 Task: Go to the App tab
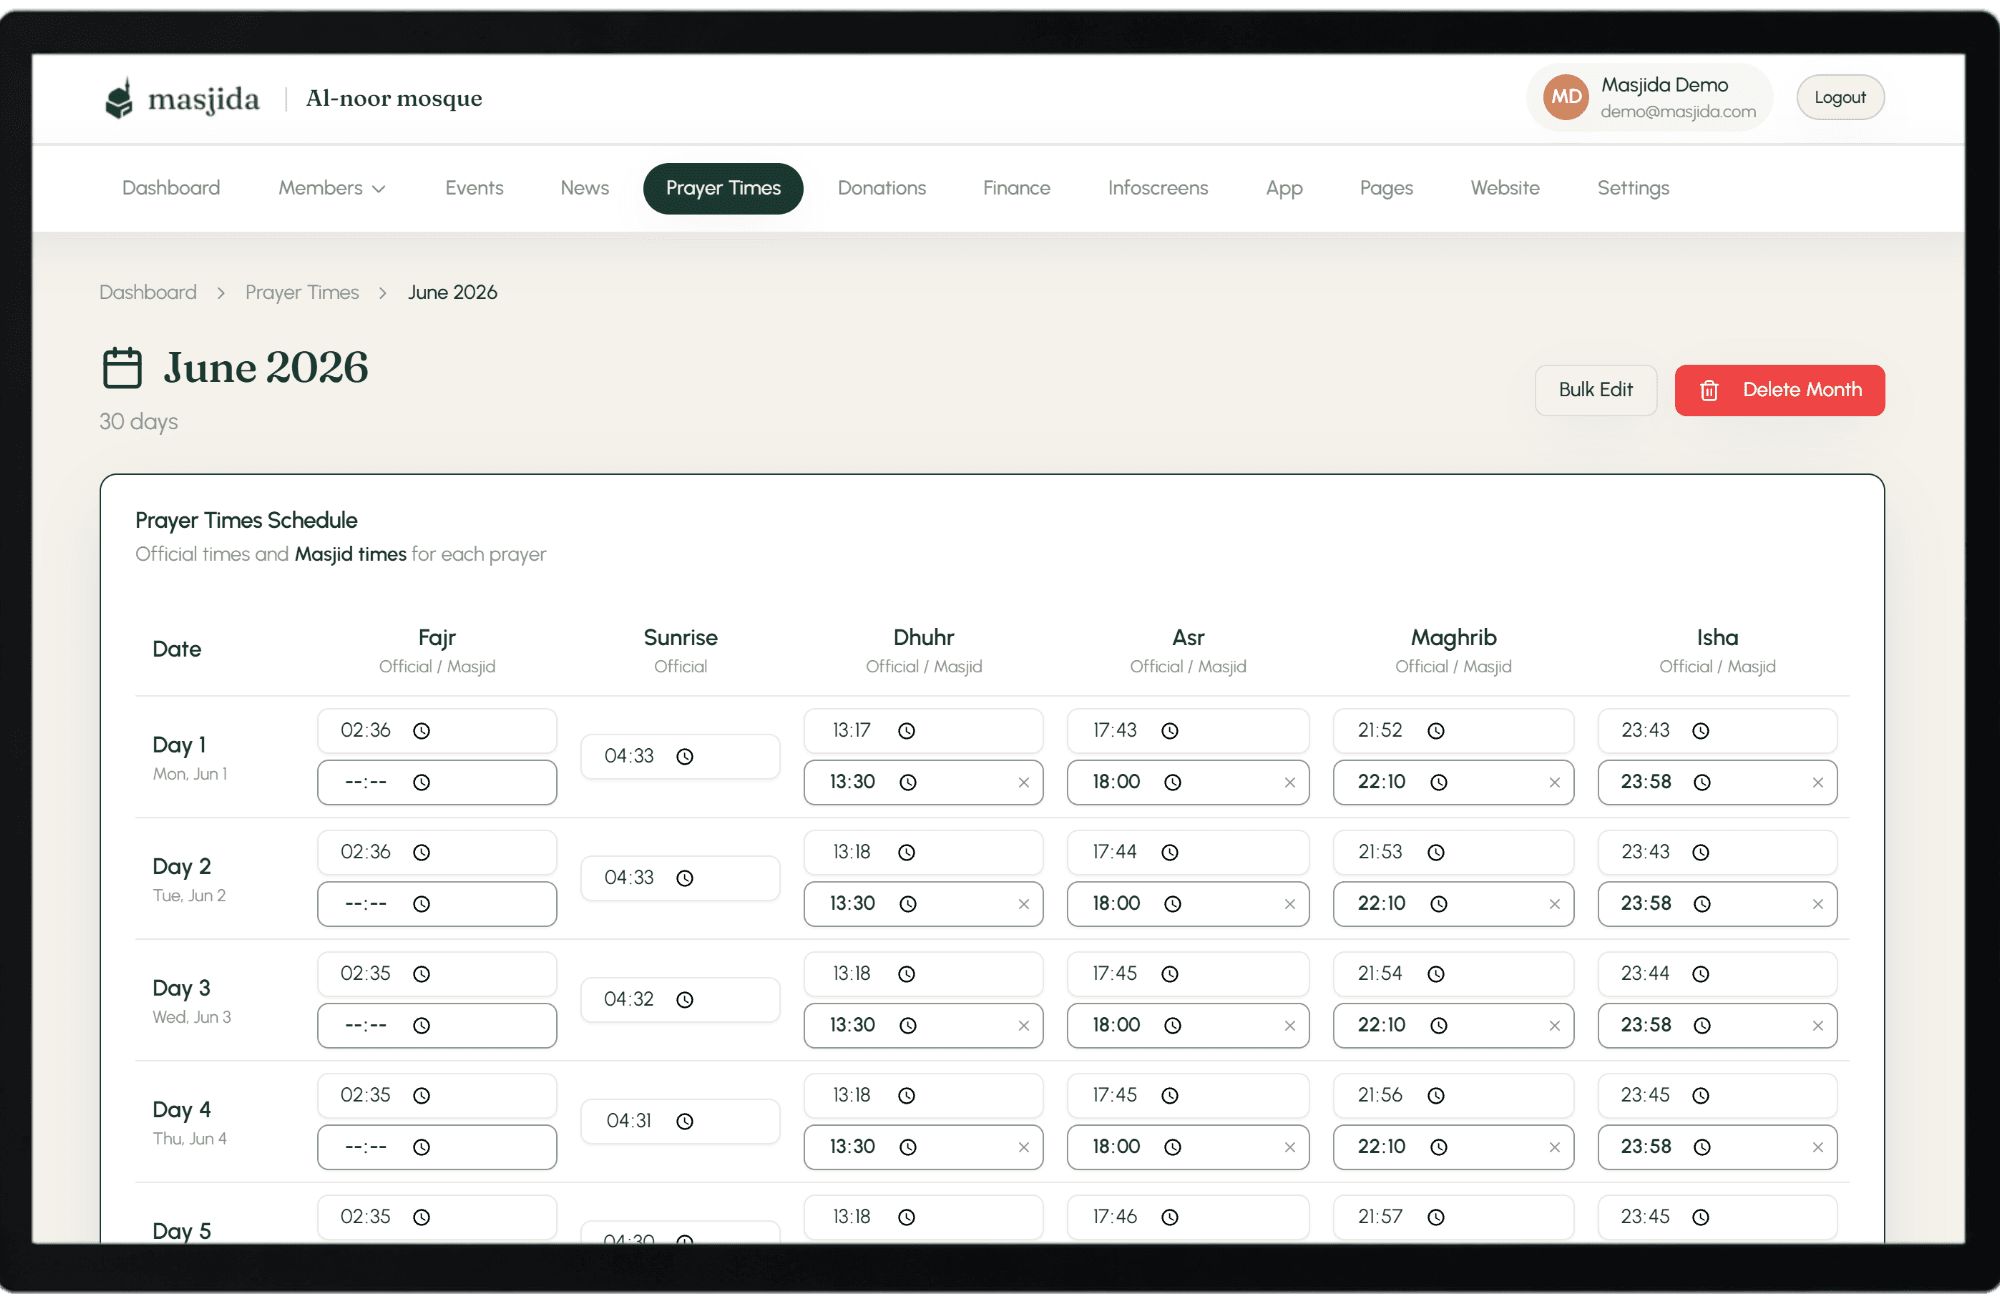1284,188
